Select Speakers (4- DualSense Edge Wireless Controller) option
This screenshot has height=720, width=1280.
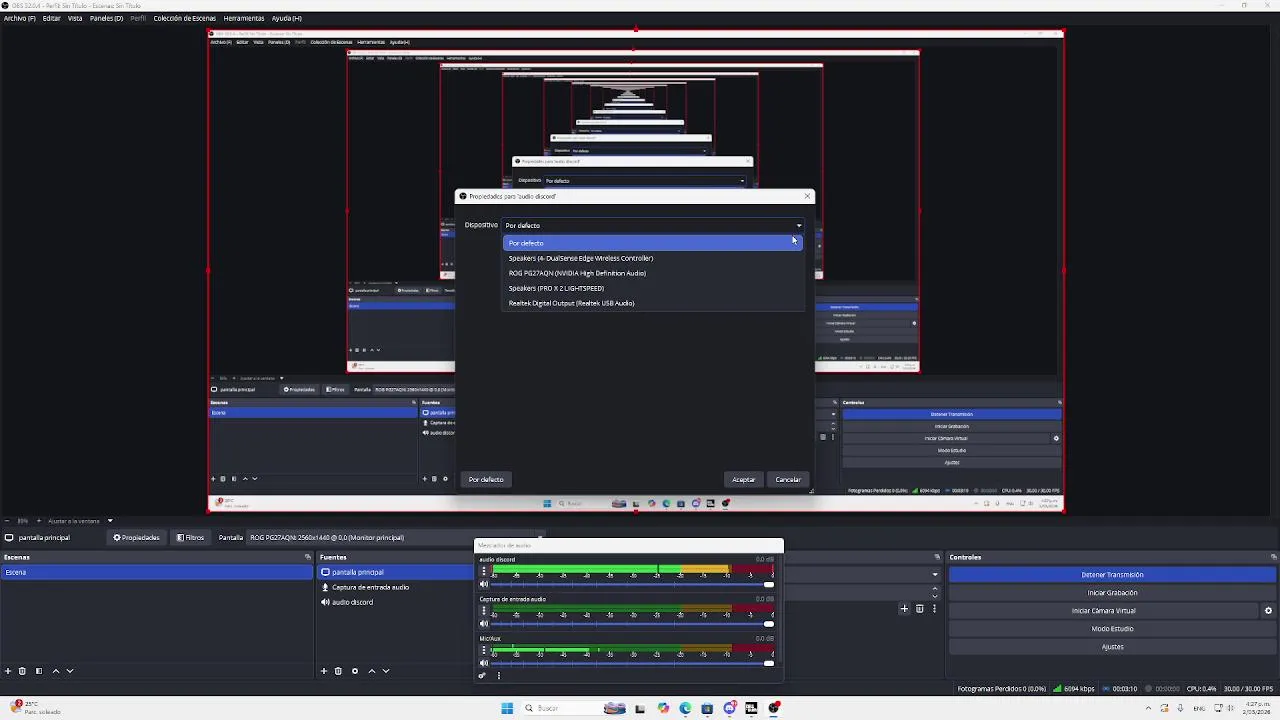coord(653,258)
